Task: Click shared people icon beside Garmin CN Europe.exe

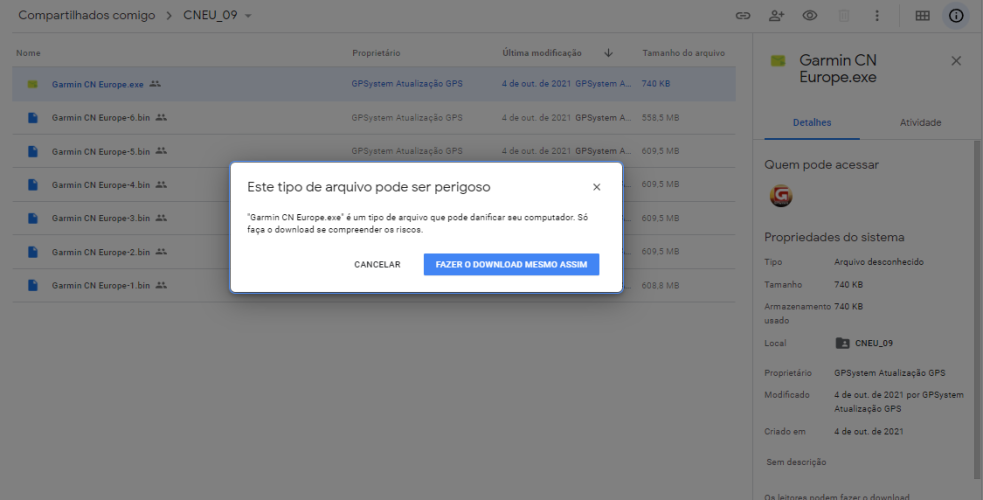Action: pos(155,84)
